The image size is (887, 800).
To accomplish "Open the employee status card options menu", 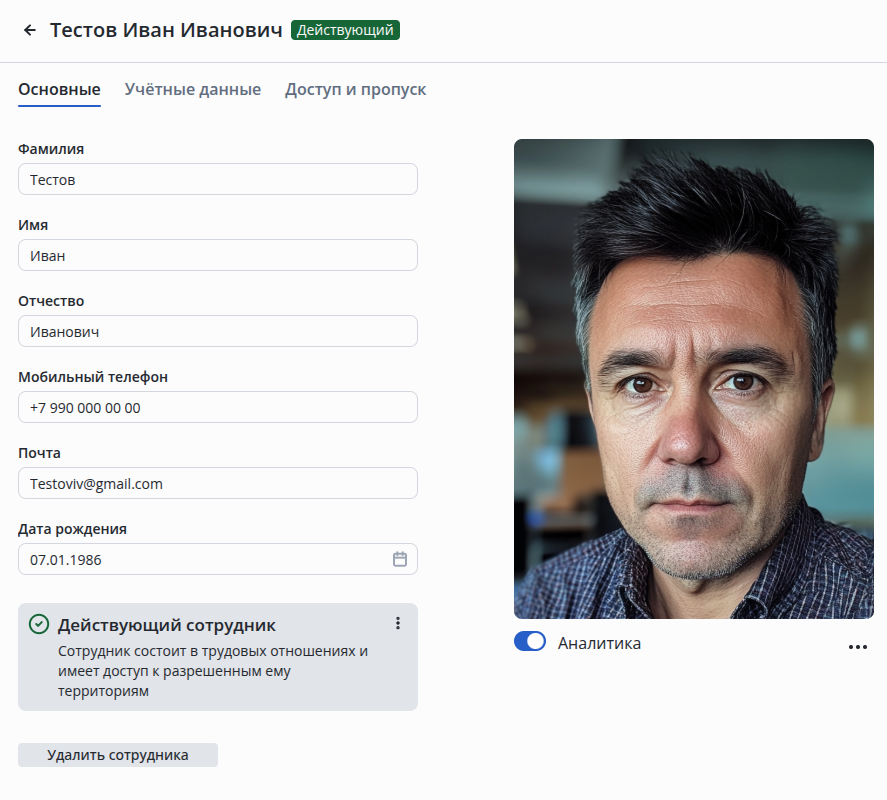I will coord(398,623).
